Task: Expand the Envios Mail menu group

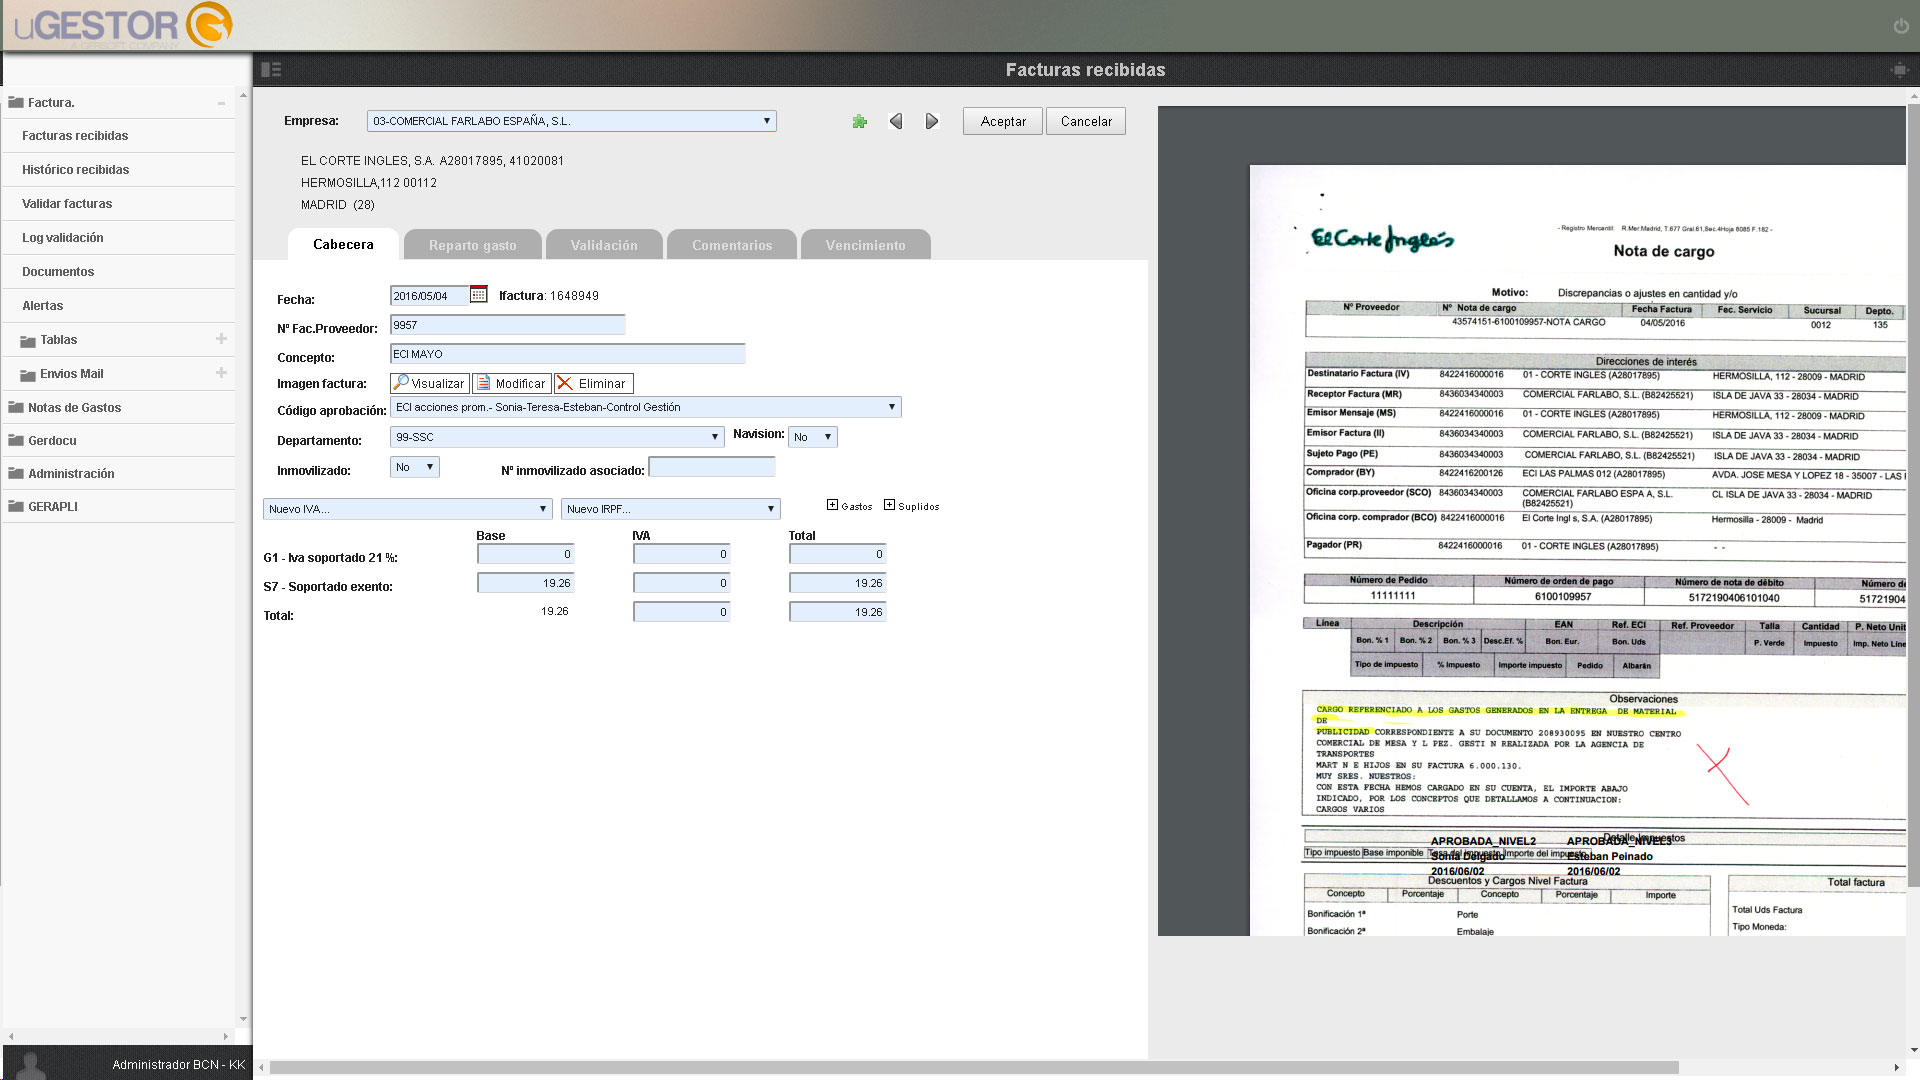Action: 221,373
